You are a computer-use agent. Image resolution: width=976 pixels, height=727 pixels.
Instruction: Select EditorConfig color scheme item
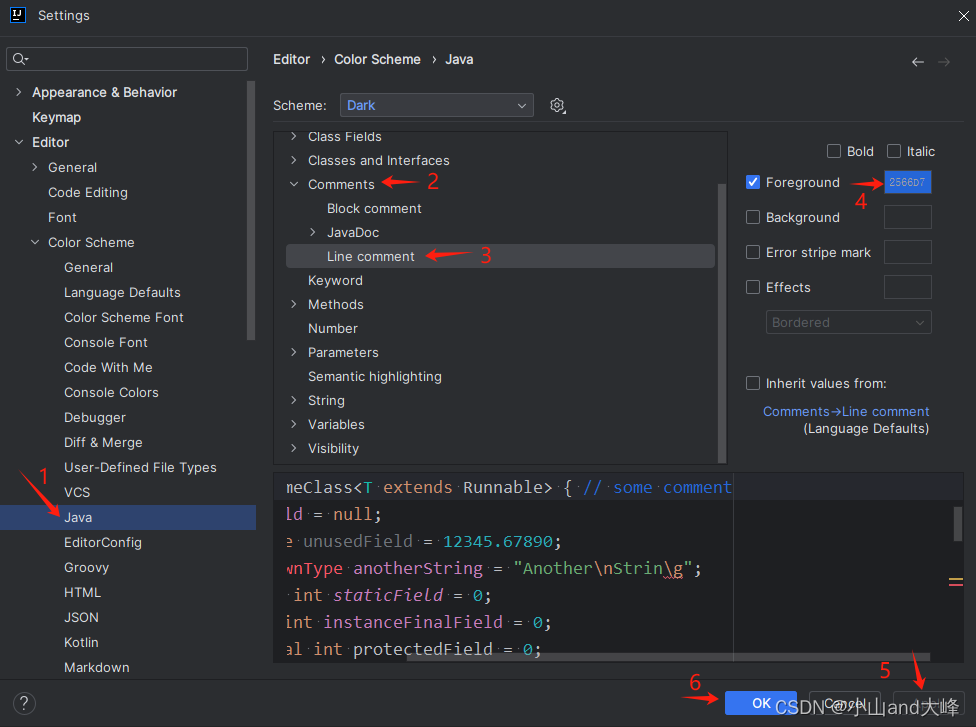(x=103, y=542)
